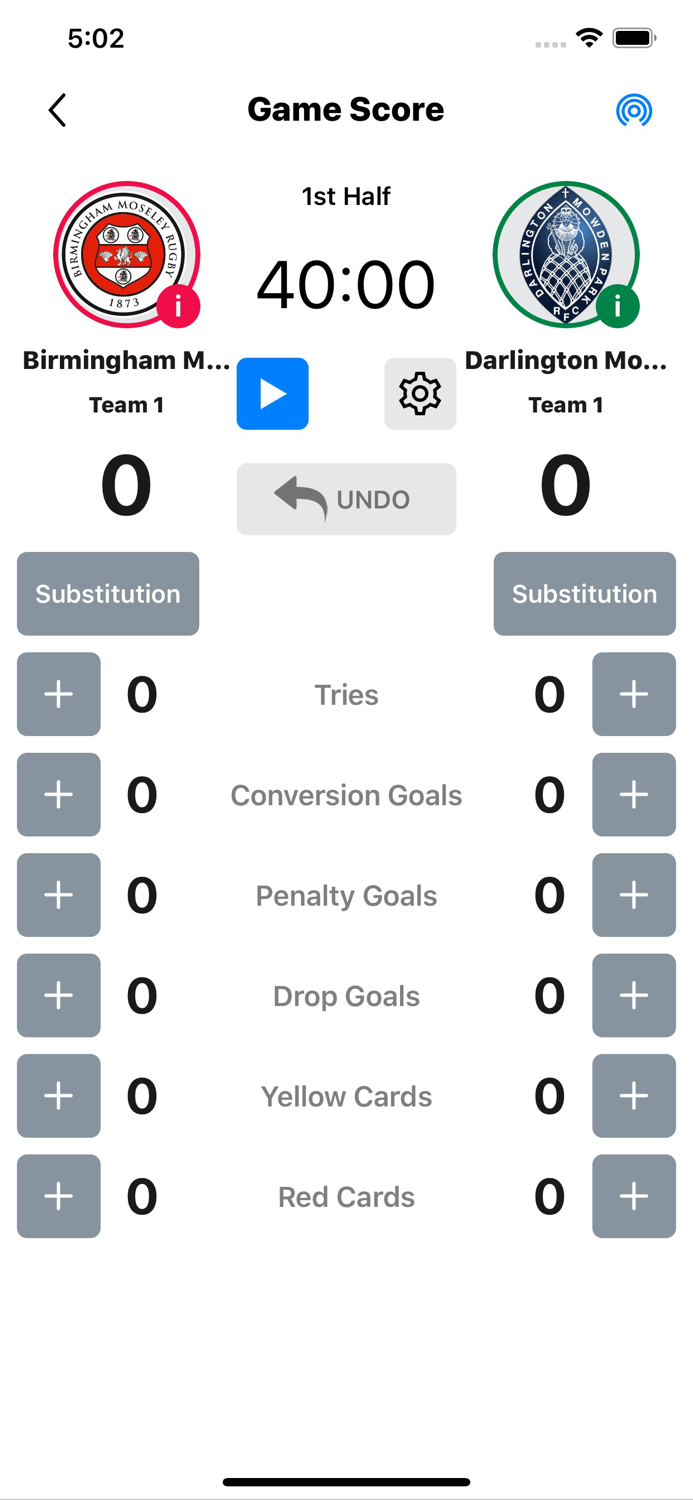Undo the last scoring action

point(346,499)
